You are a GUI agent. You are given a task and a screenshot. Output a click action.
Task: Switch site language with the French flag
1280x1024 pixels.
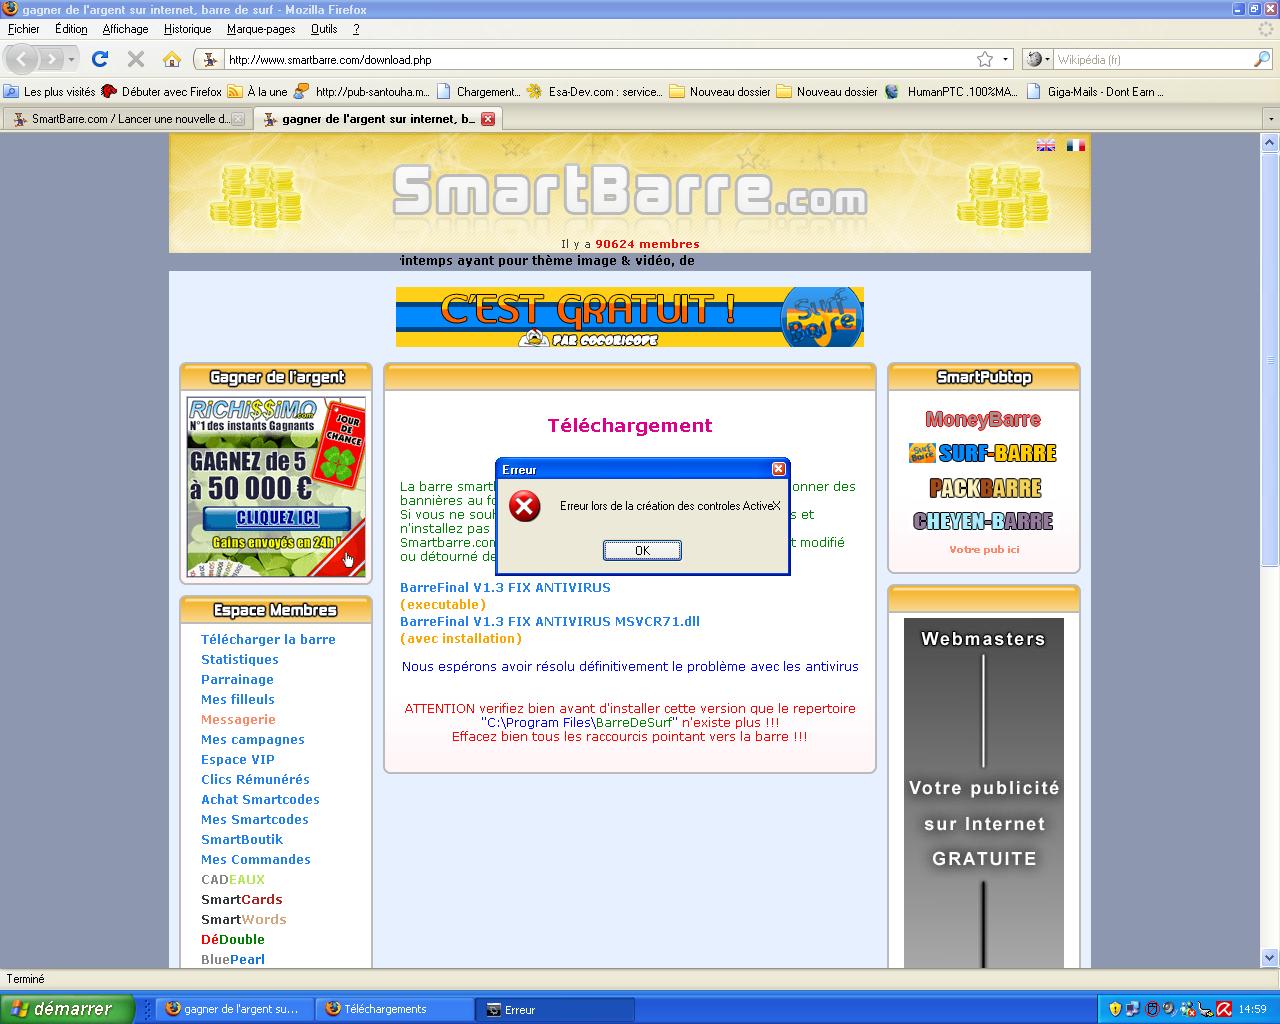pos(1075,145)
